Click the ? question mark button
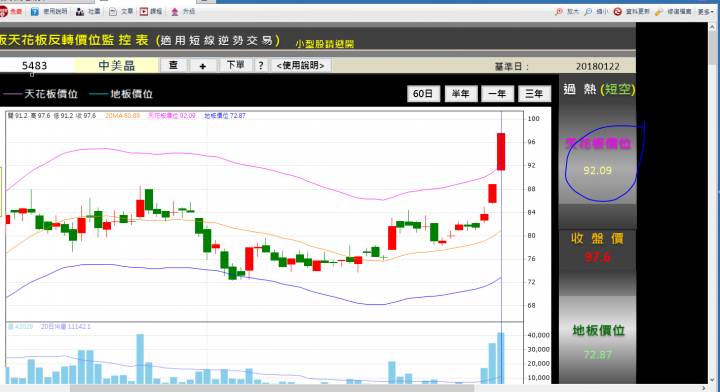 pyautogui.click(x=261, y=65)
